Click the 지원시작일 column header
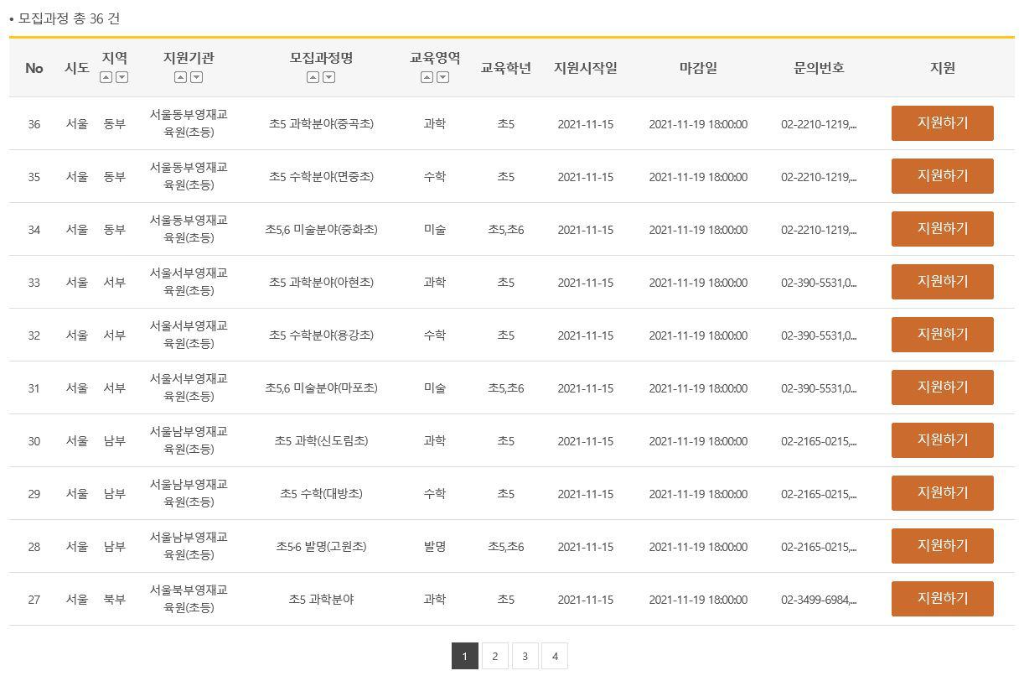Viewport: 1024px width, 676px height. (x=586, y=68)
